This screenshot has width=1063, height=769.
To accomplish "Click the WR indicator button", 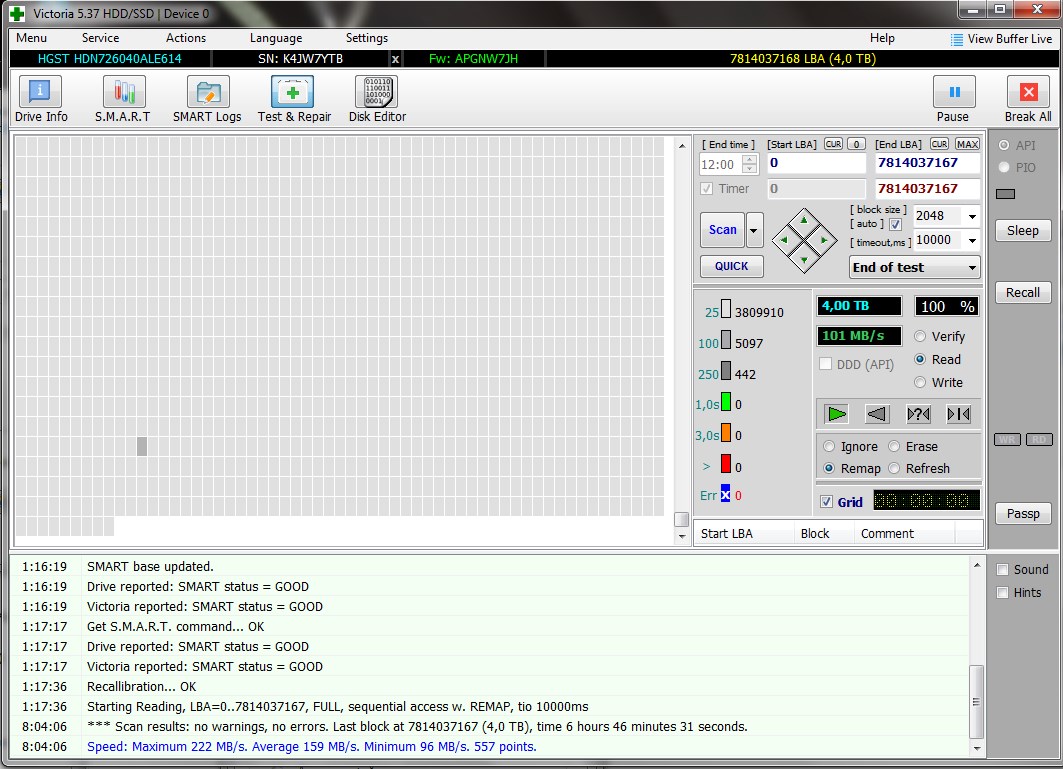I will click(x=1007, y=439).
